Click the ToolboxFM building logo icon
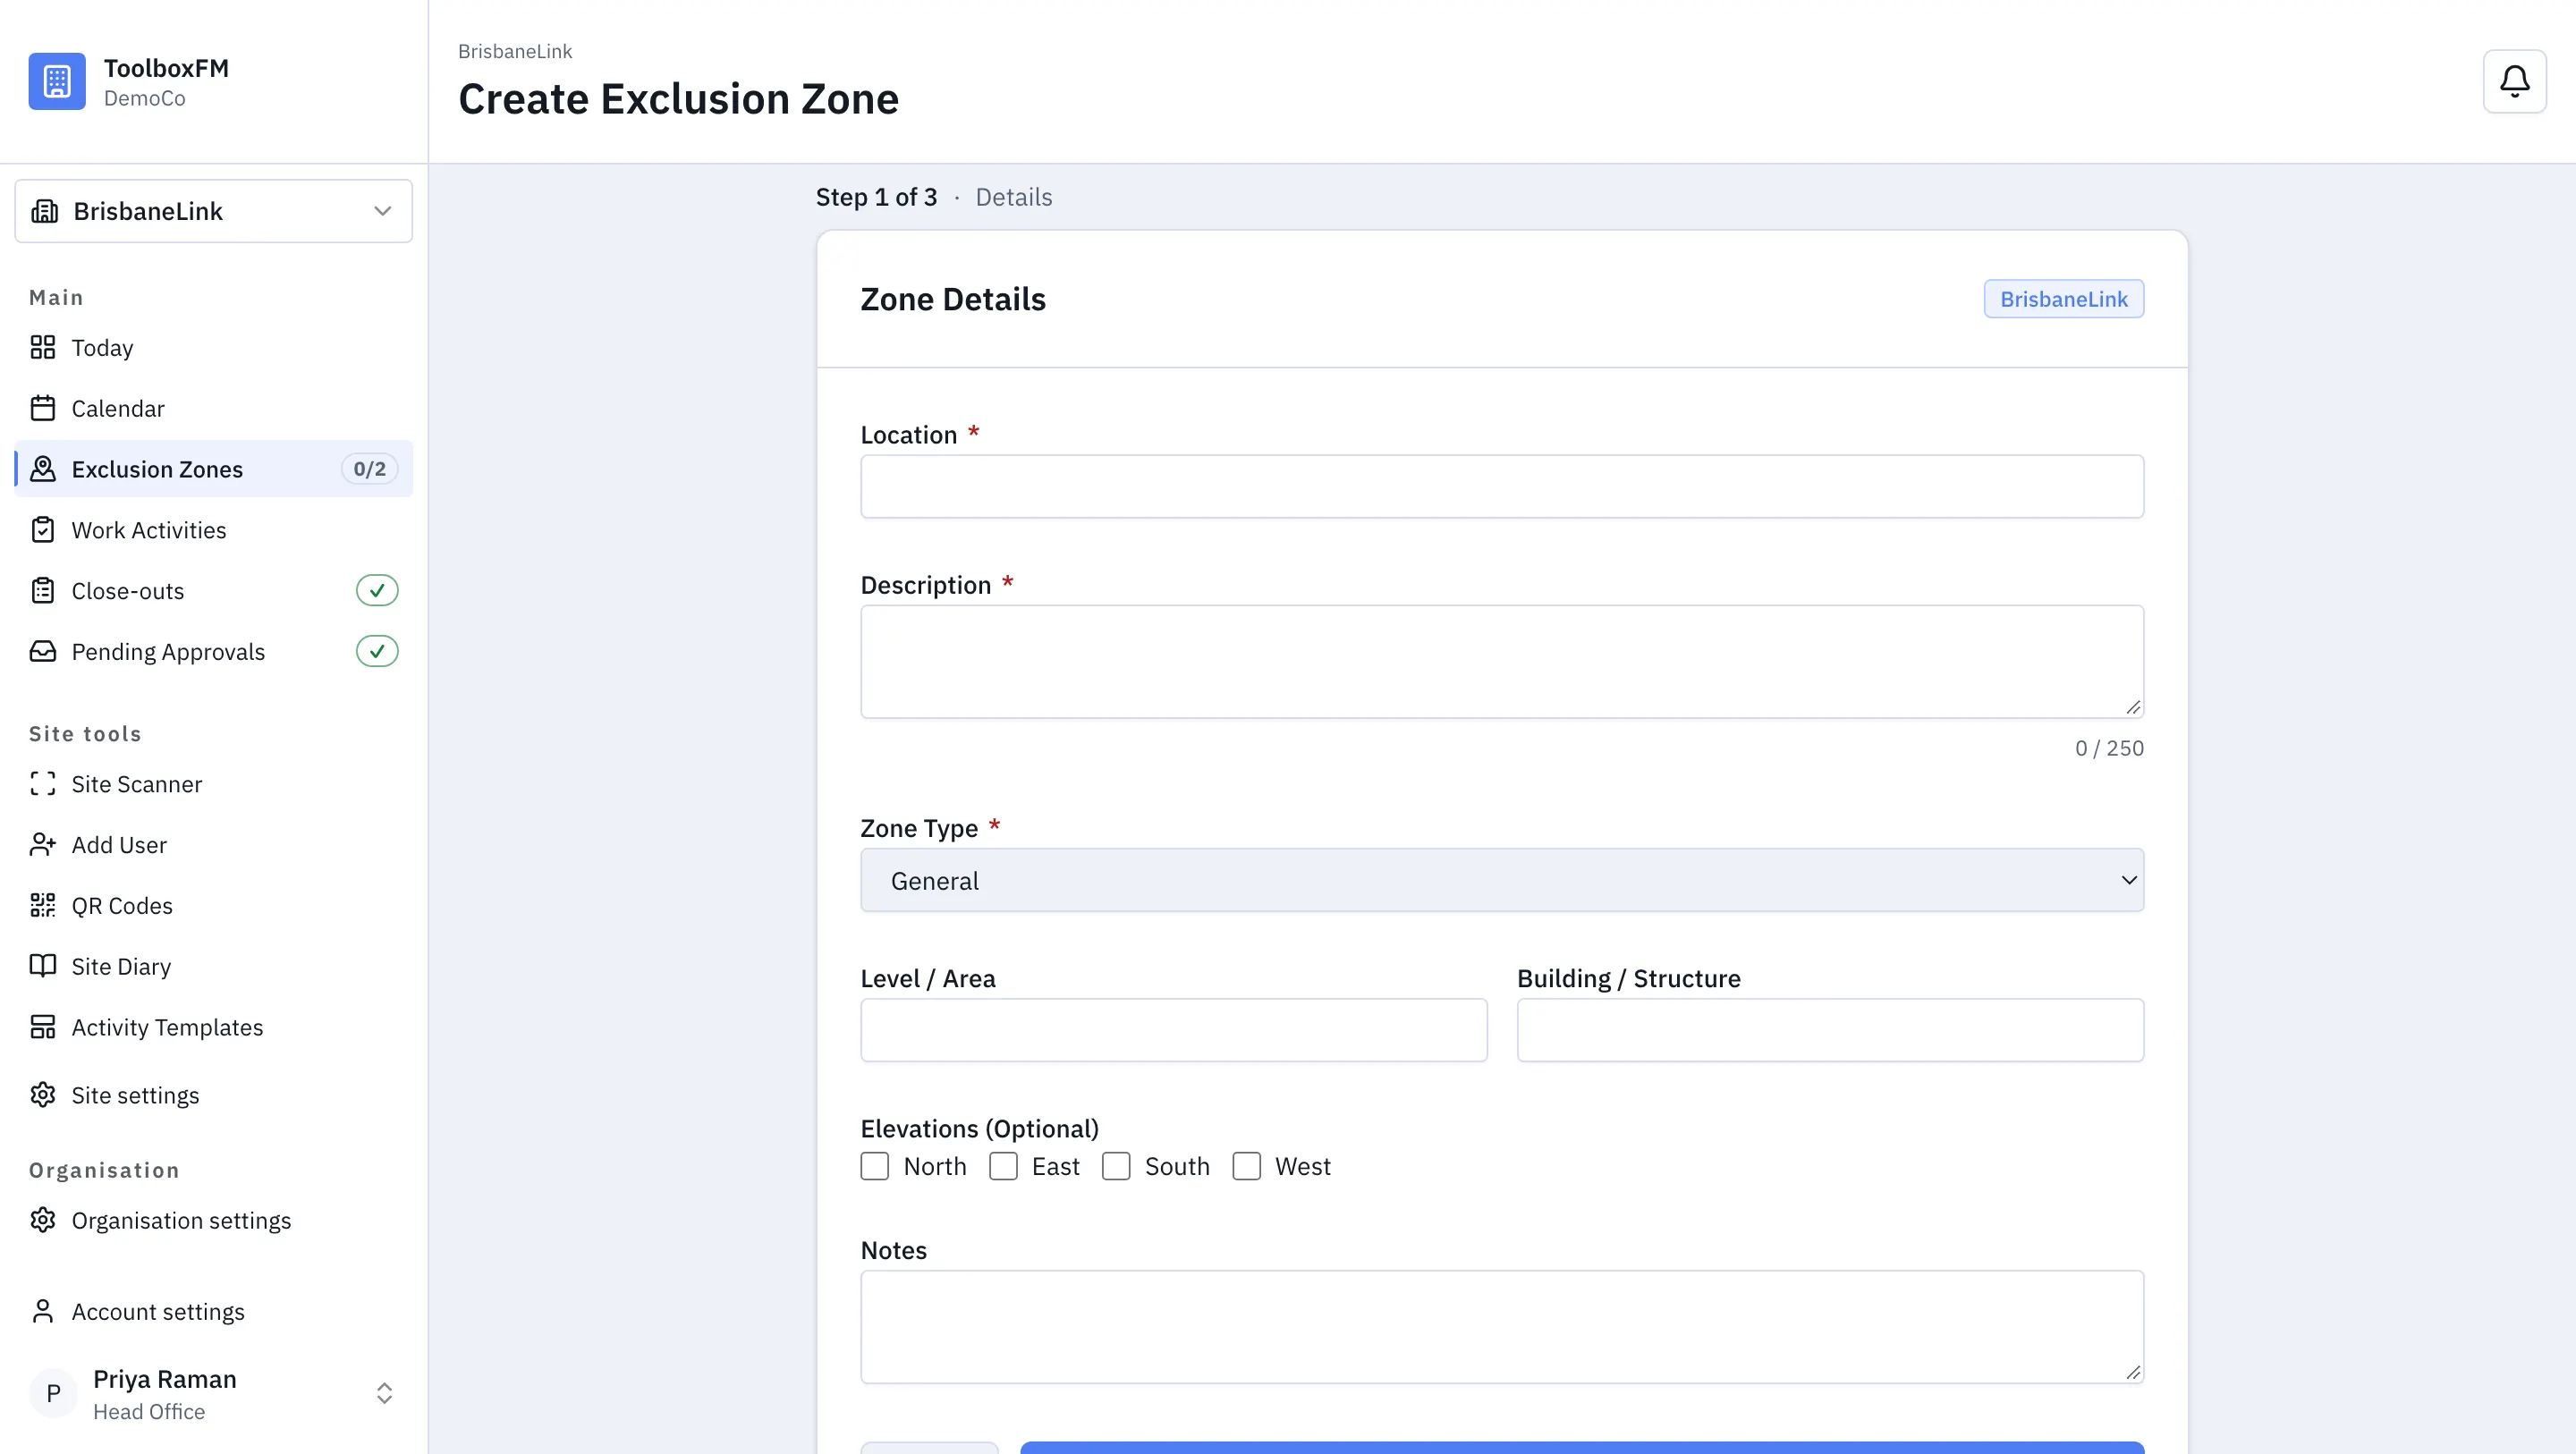Viewport: 2576px width, 1454px height. click(57, 81)
